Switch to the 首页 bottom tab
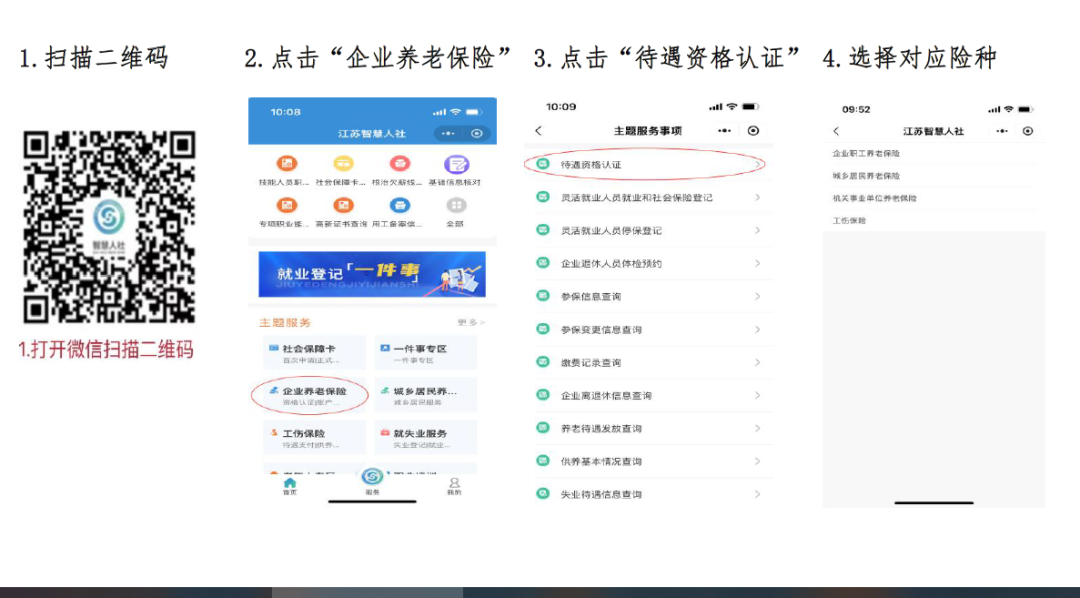 tap(290, 486)
